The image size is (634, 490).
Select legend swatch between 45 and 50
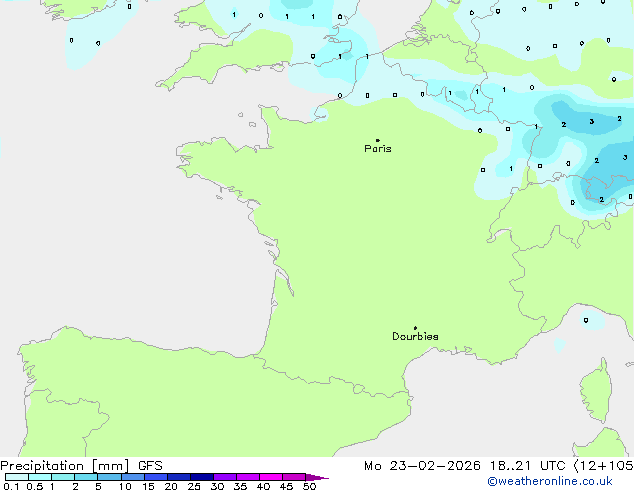click(x=294, y=477)
